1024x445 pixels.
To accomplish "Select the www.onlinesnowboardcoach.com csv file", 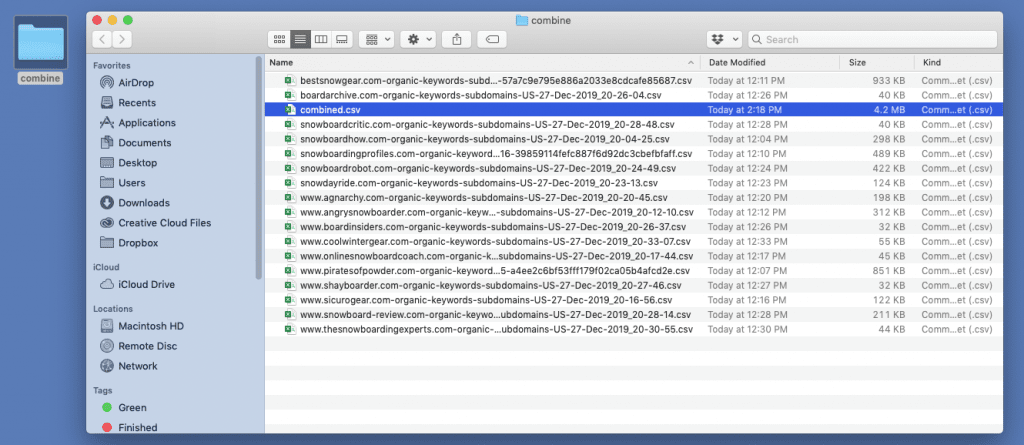I will pos(633,256).
